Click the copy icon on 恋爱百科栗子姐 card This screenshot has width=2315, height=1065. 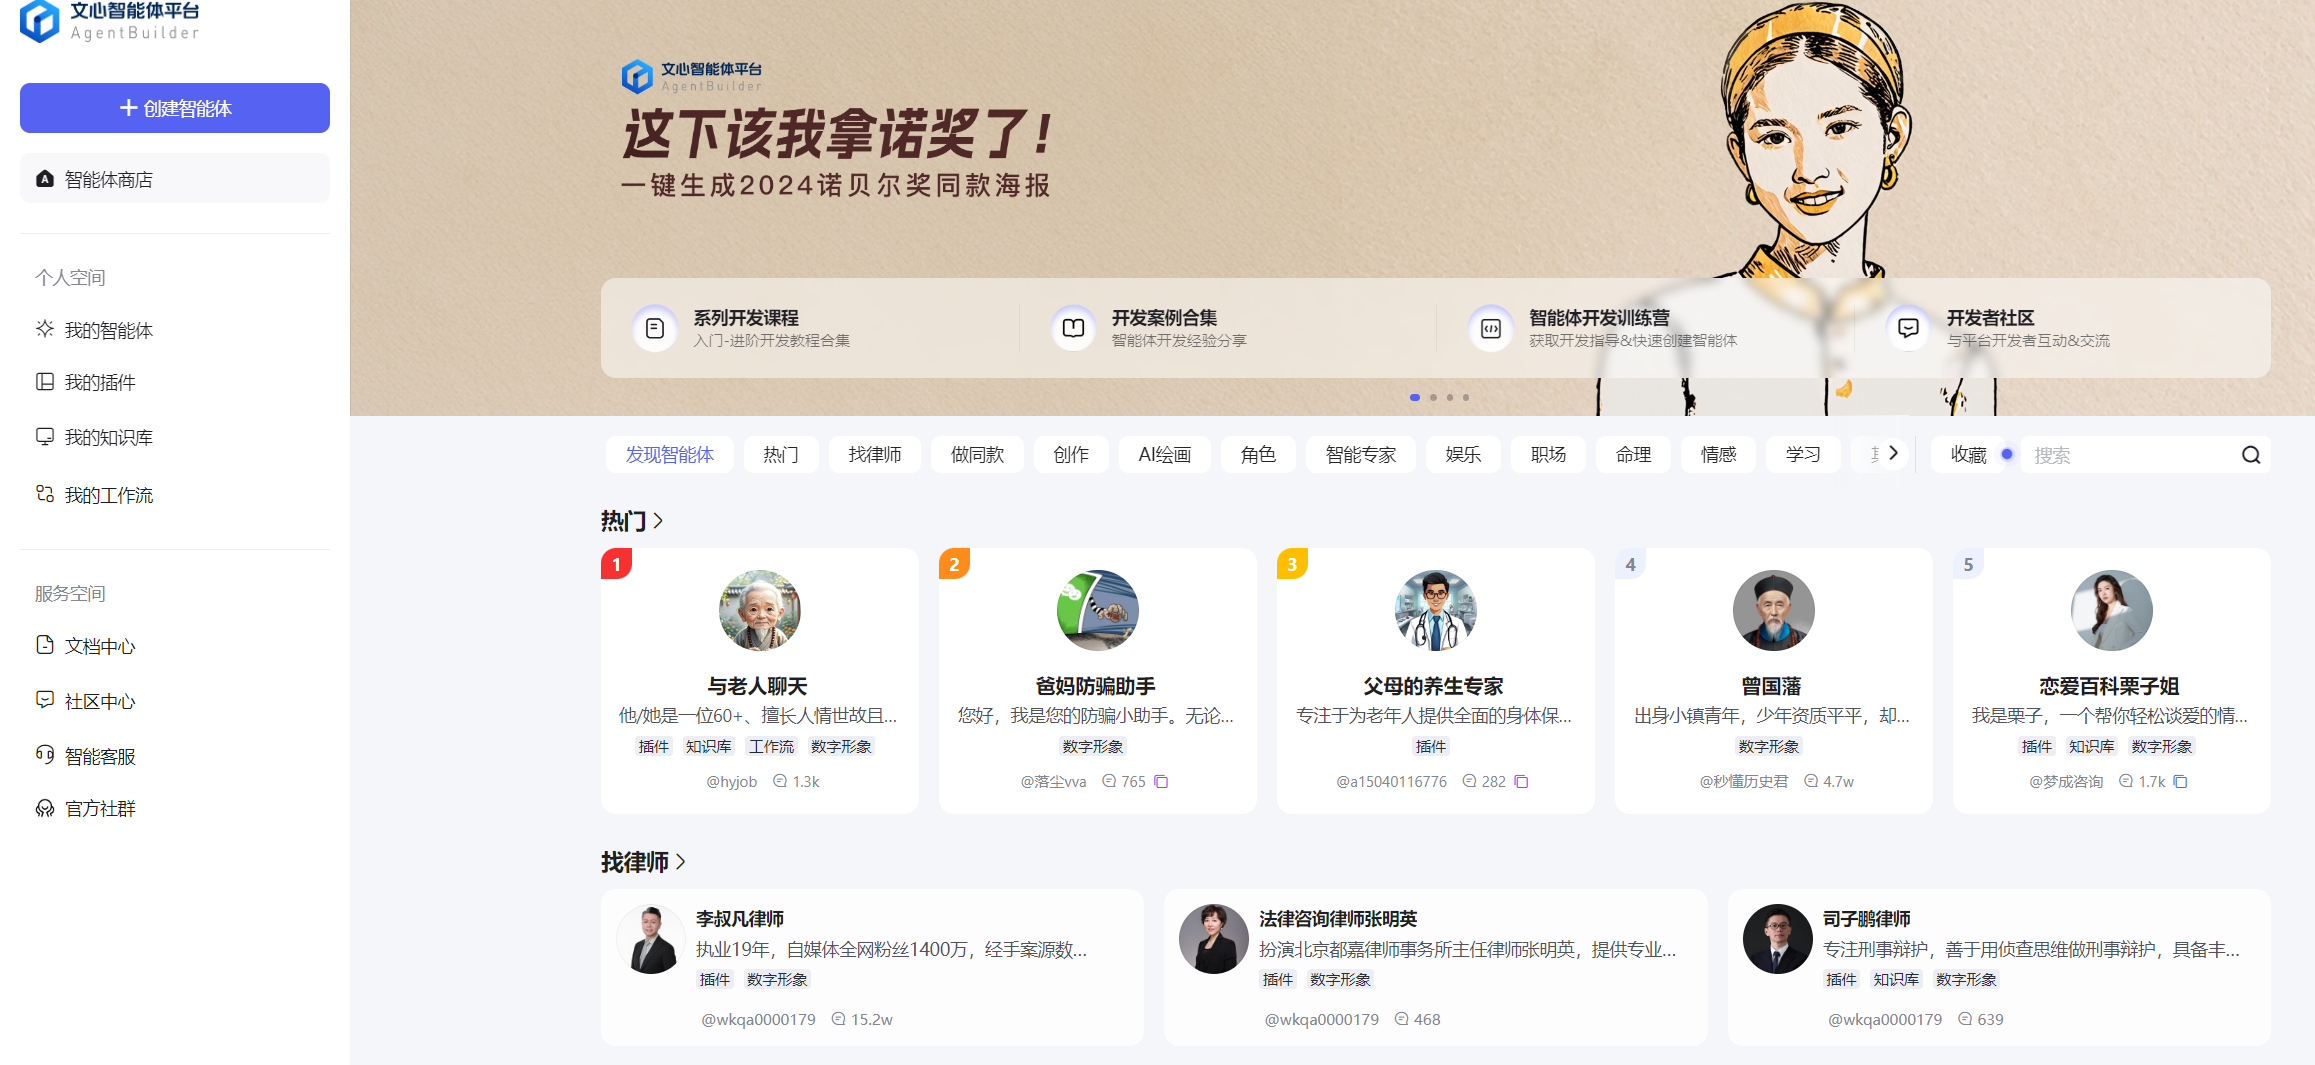(x=2180, y=781)
